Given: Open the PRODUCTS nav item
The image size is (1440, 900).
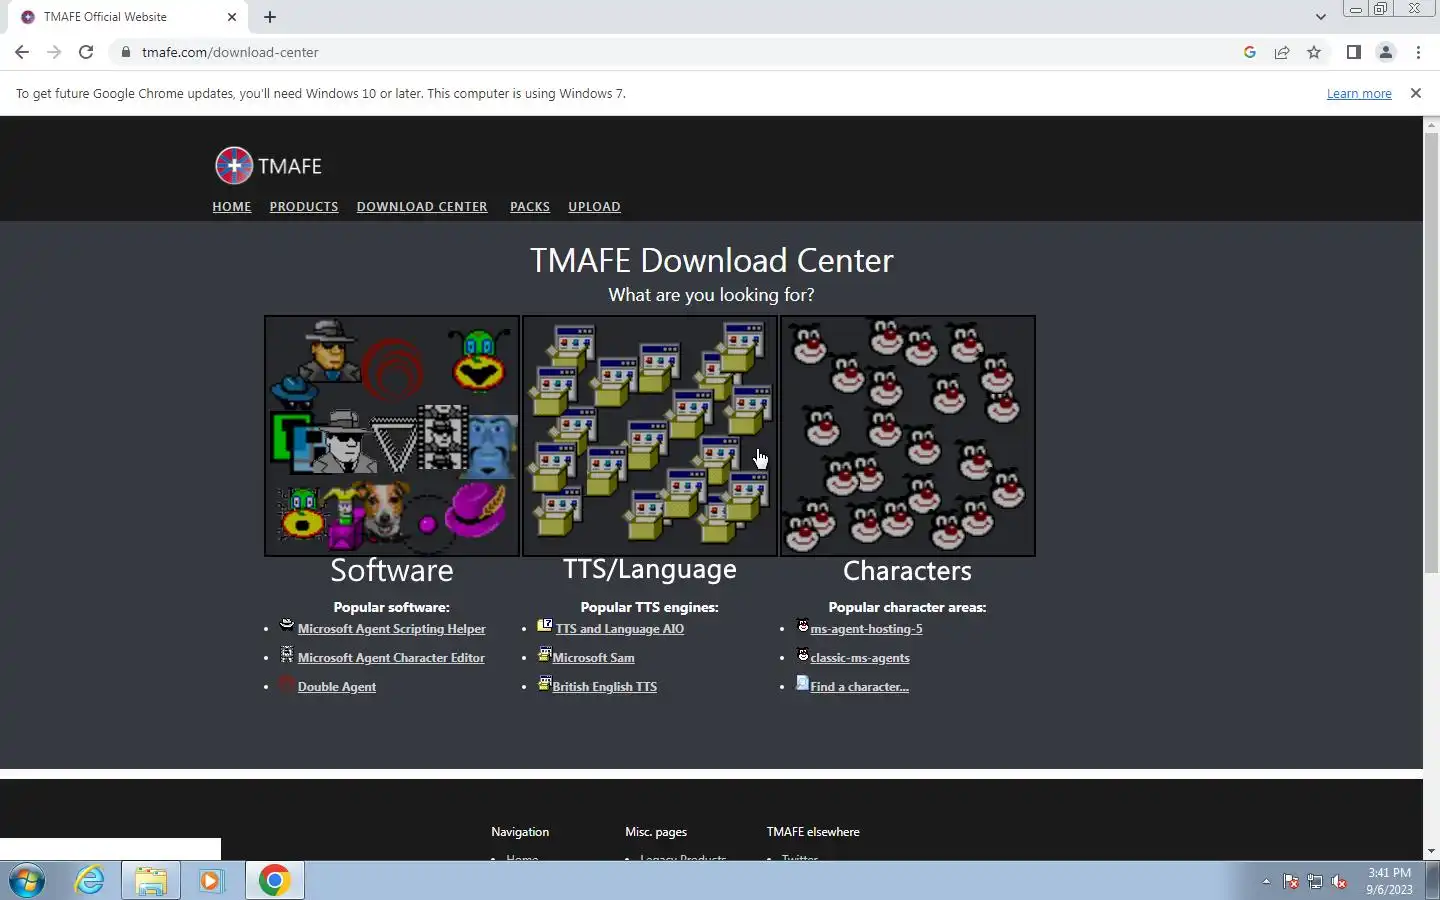Looking at the screenshot, I should (304, 207).
